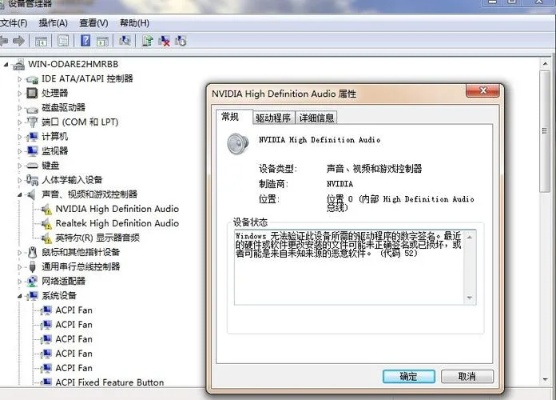Expand the 监视器 tree node
The width and height of the screenshot is (556, 400).
[20, 151]
